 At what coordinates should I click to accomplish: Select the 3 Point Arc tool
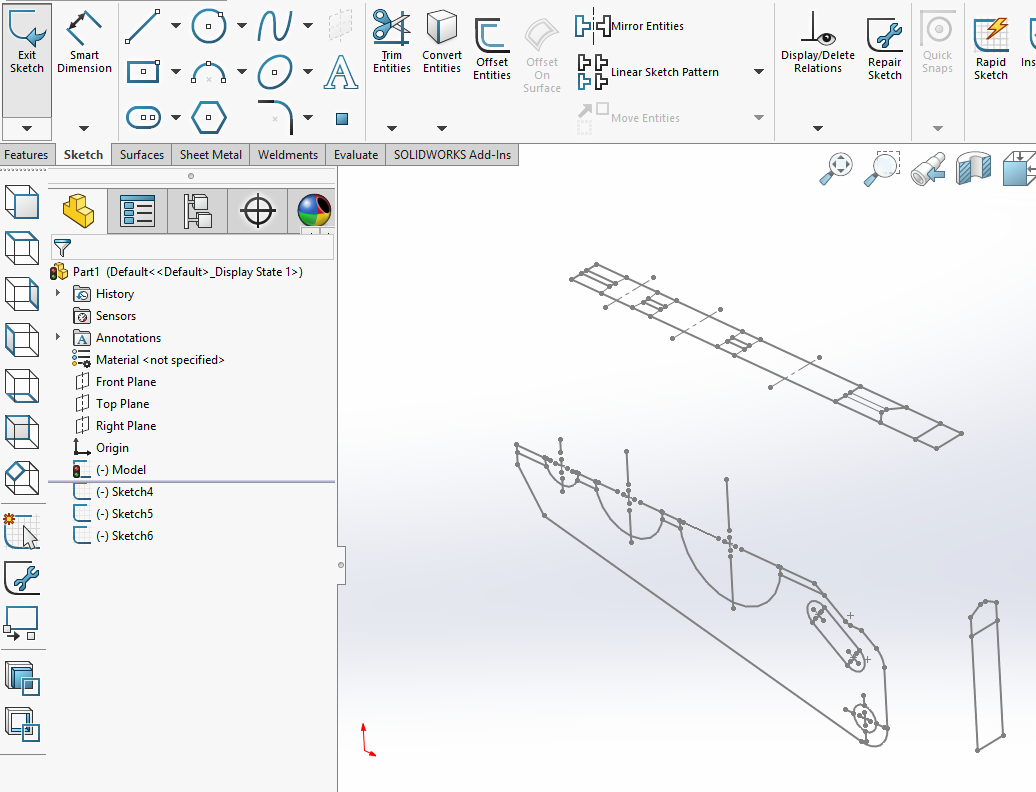click(209, 71)
